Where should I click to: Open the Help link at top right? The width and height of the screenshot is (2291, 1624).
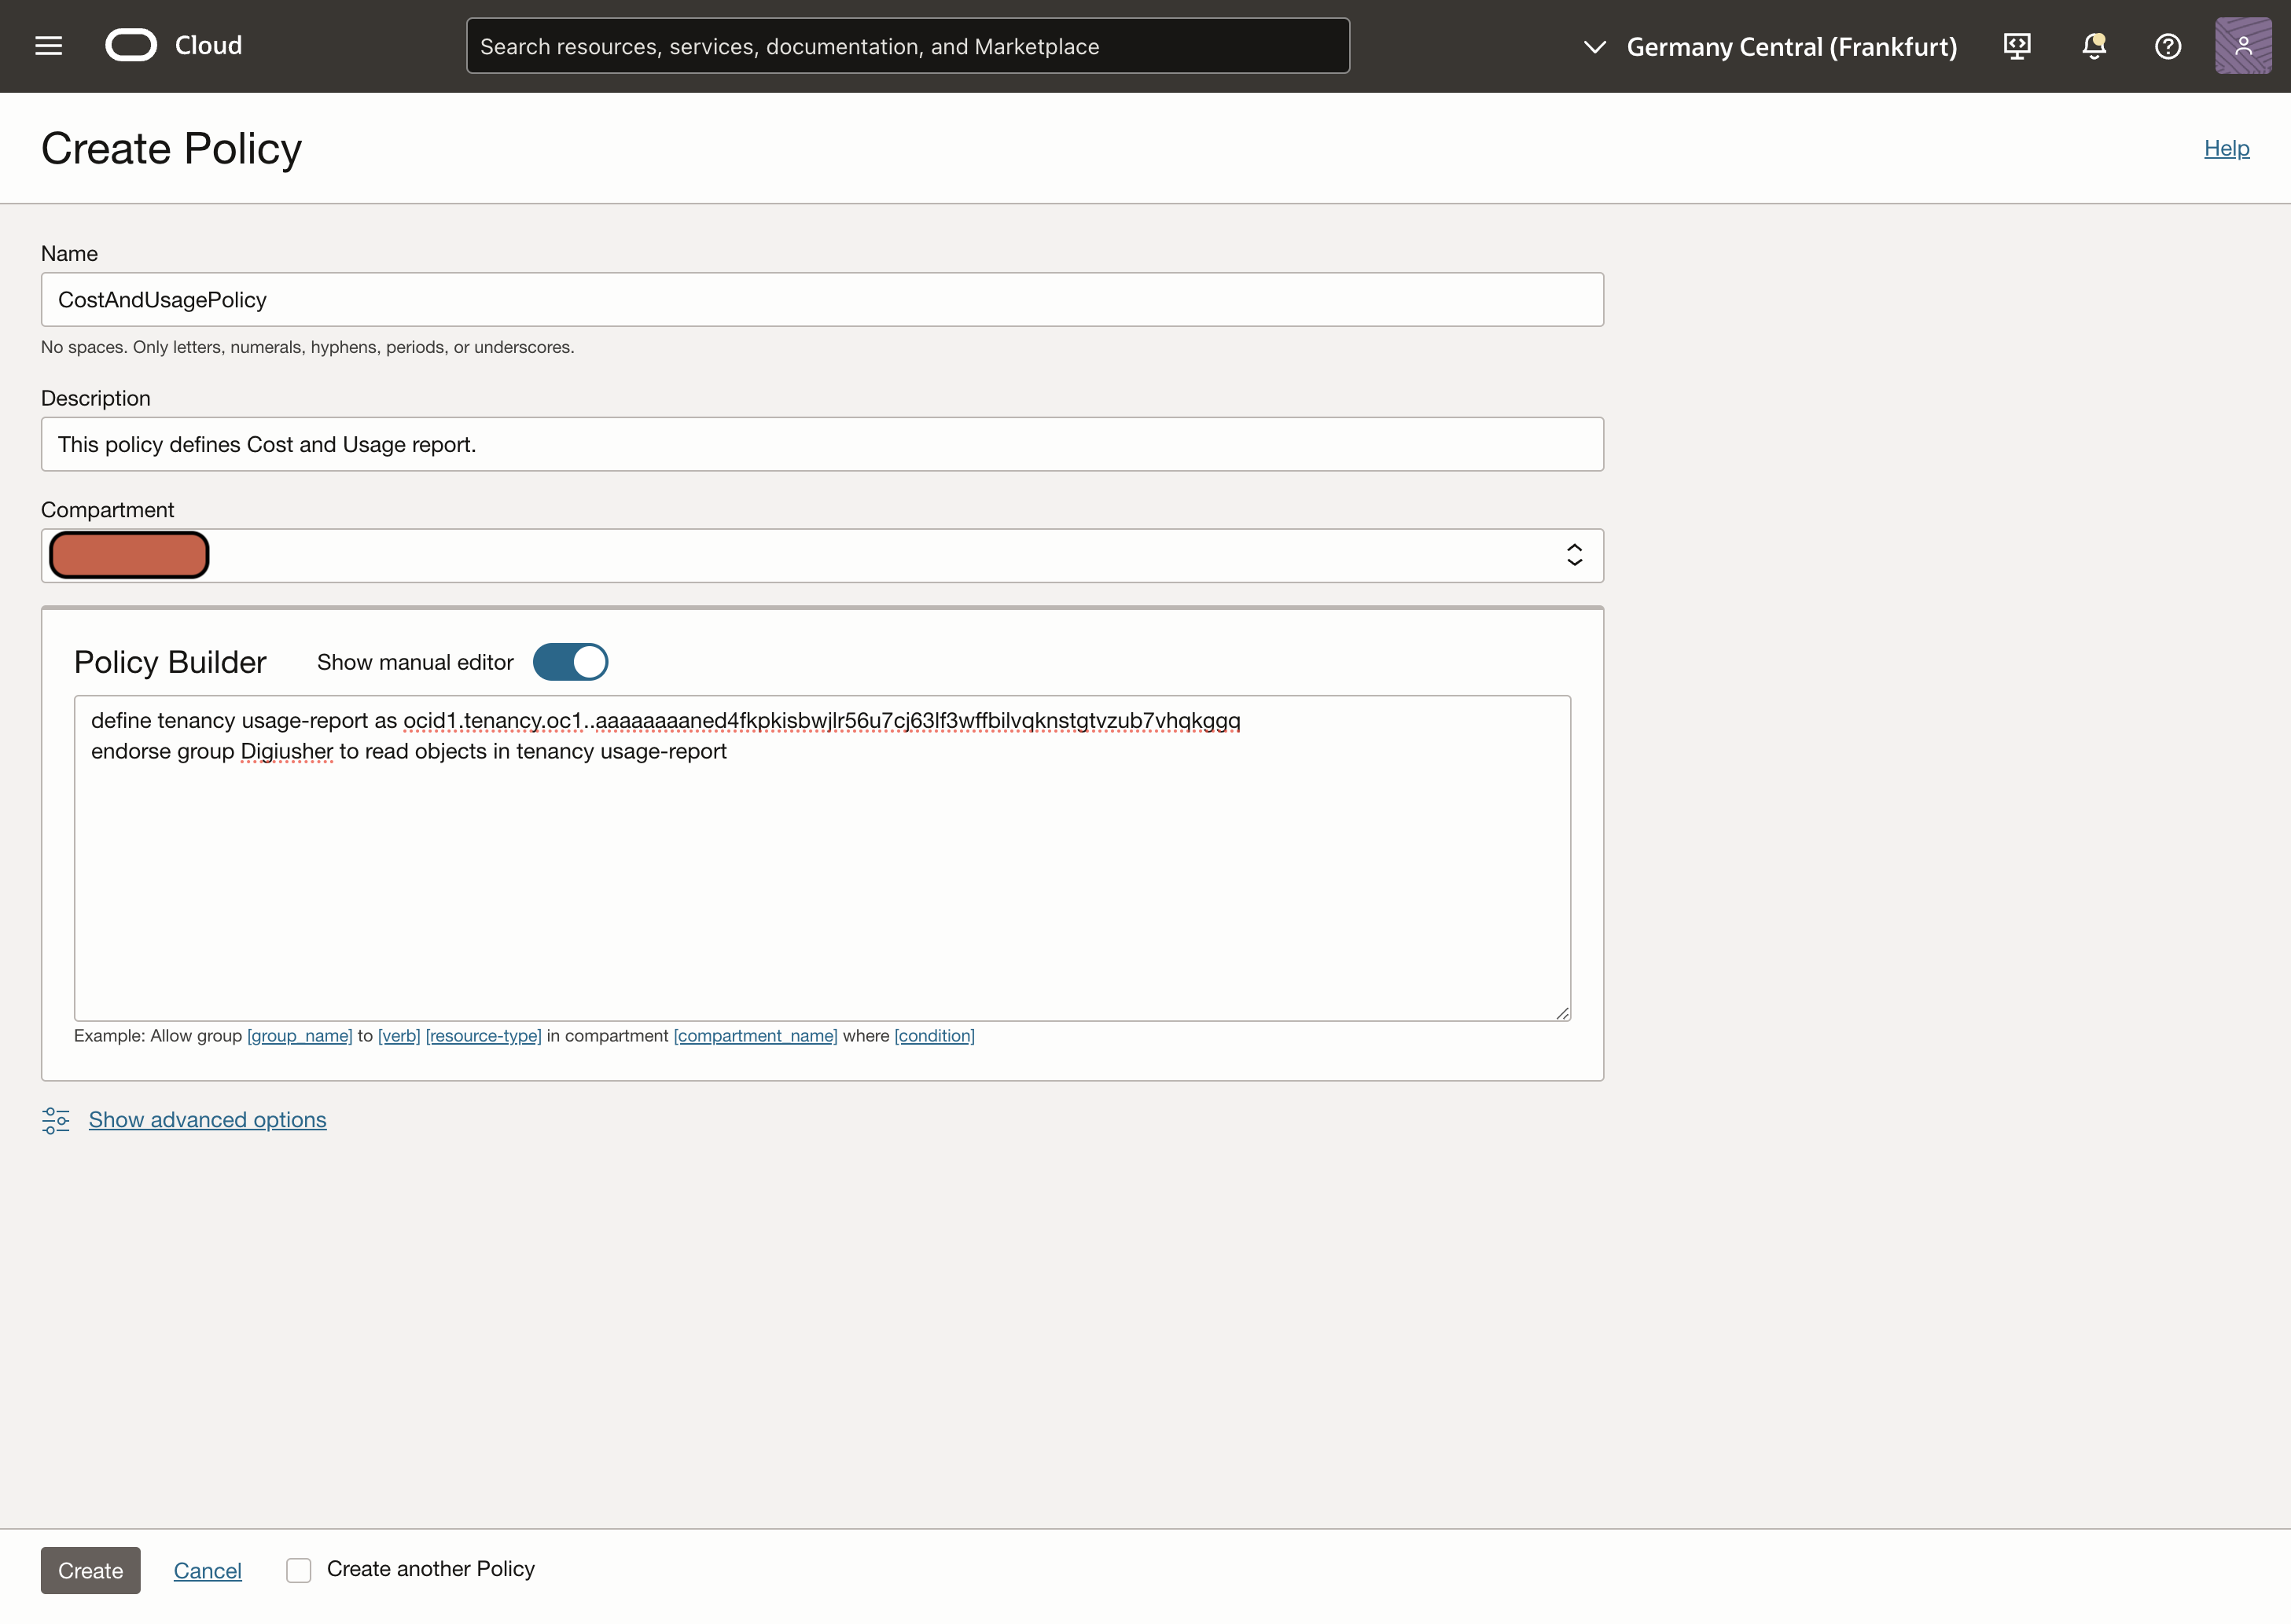pos(2227,148)
